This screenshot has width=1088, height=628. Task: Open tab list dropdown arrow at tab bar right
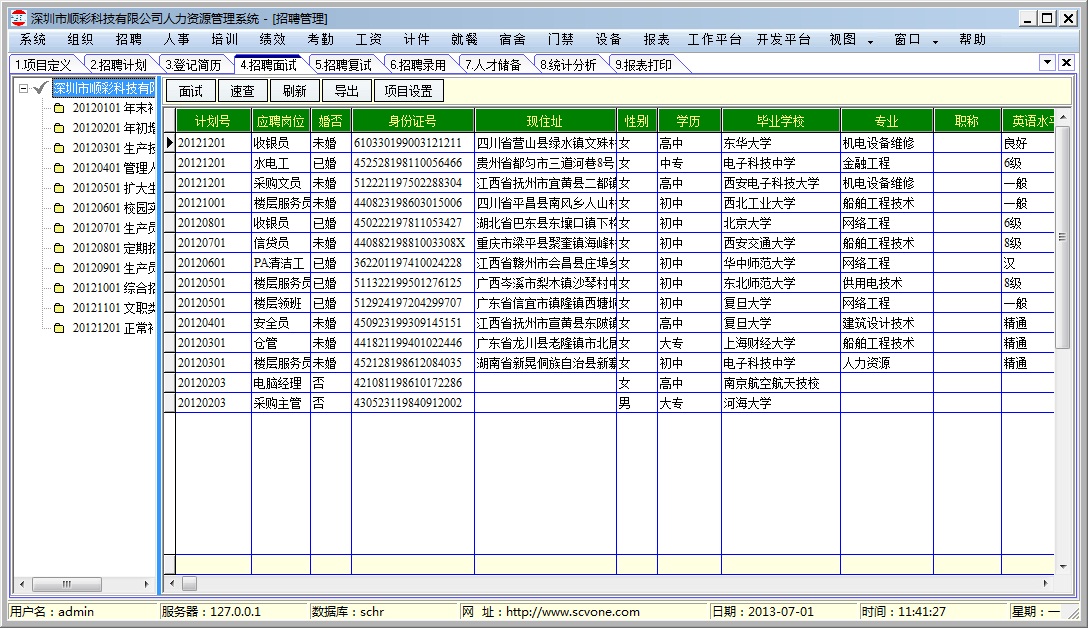click(1048, 62)
